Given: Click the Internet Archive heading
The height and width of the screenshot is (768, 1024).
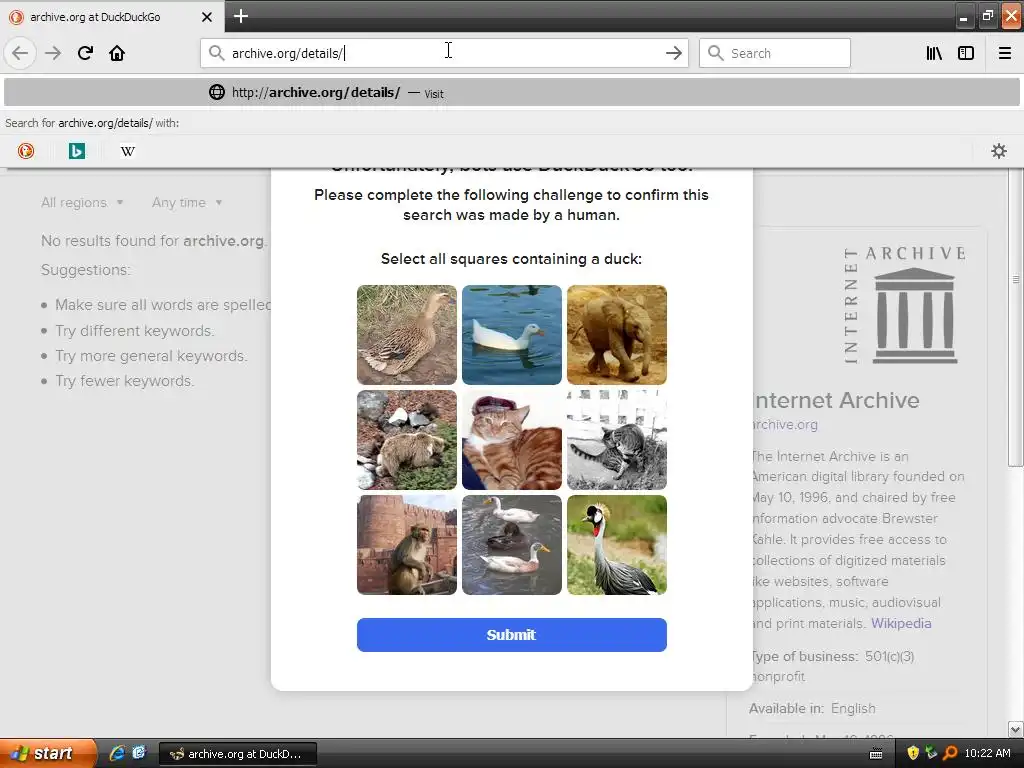Looking at the screenshot, I should click(x=835, y=400).
